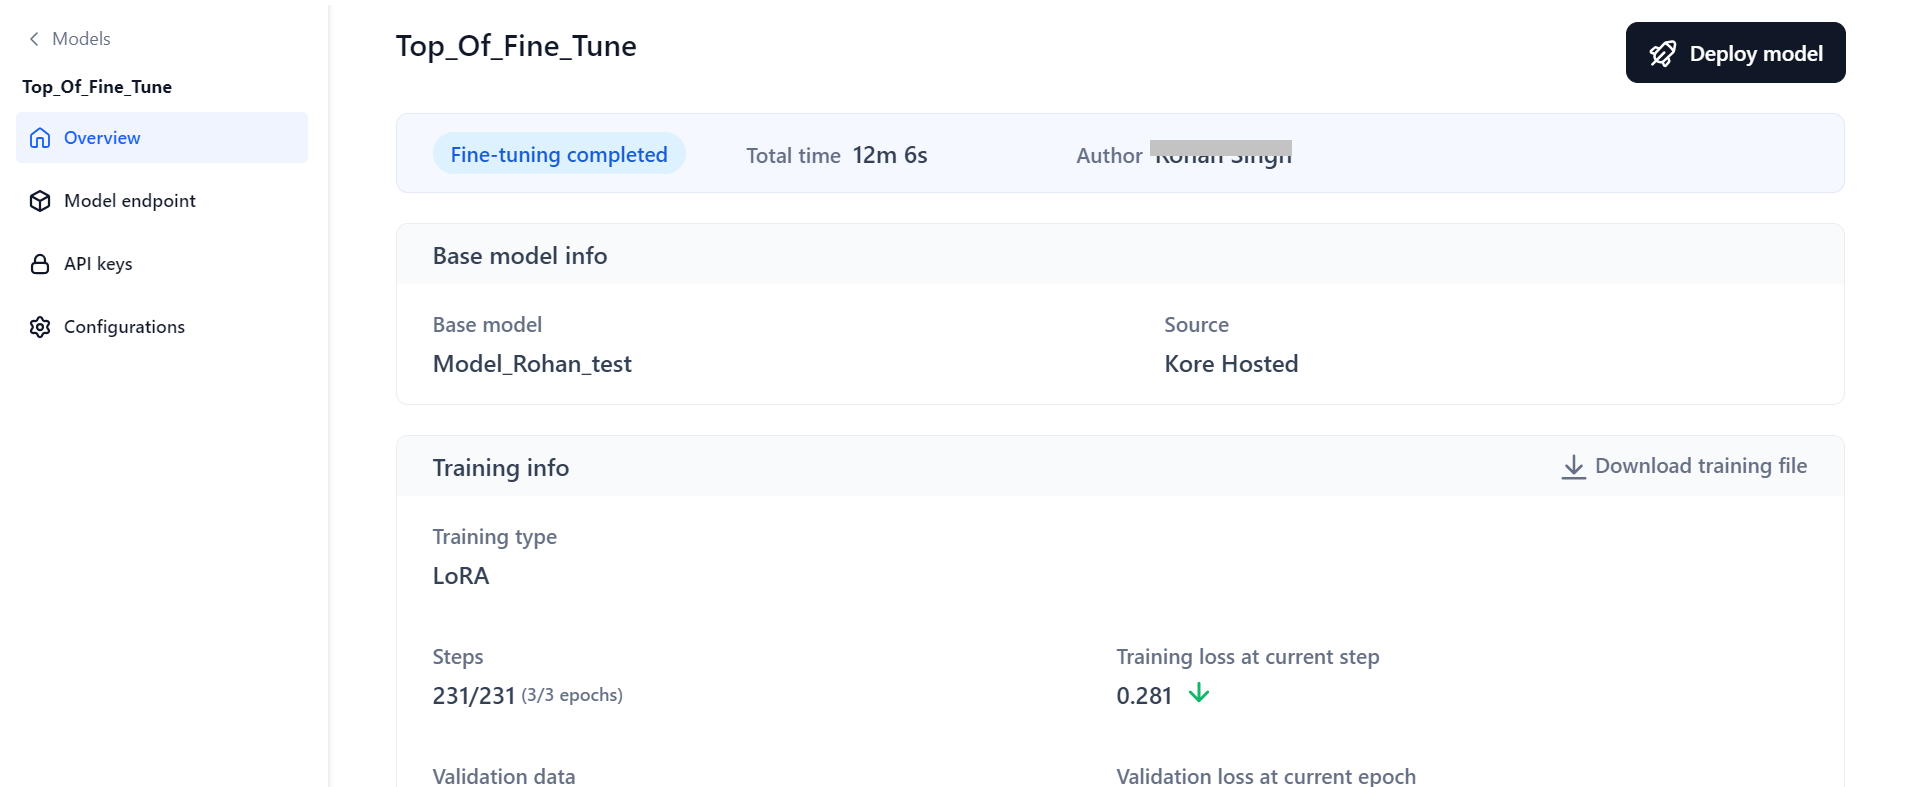Image resolution: width=1911 pixels, height=787 pixels.
Task: Click the 231/231 steps progress value
Action: pos(473,696)
